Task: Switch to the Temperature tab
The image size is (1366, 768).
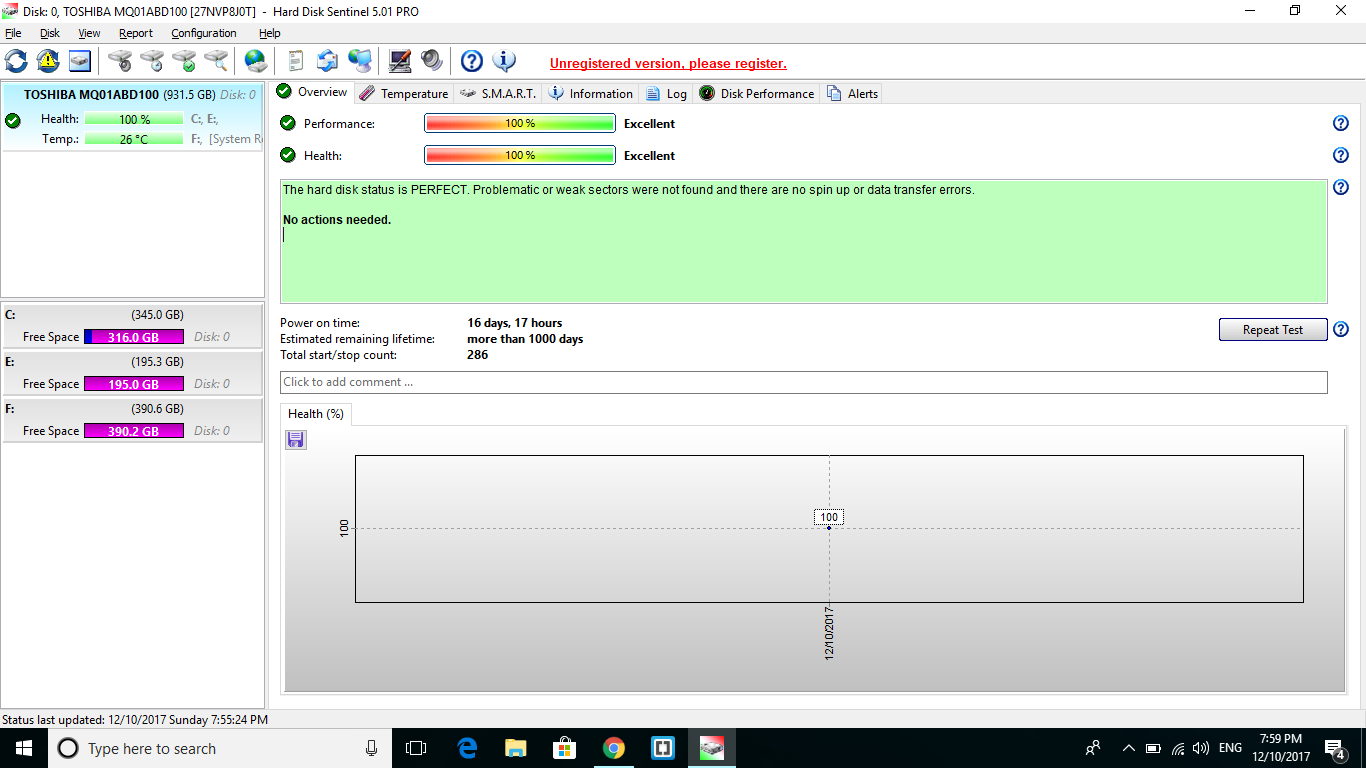Action: 404,94
